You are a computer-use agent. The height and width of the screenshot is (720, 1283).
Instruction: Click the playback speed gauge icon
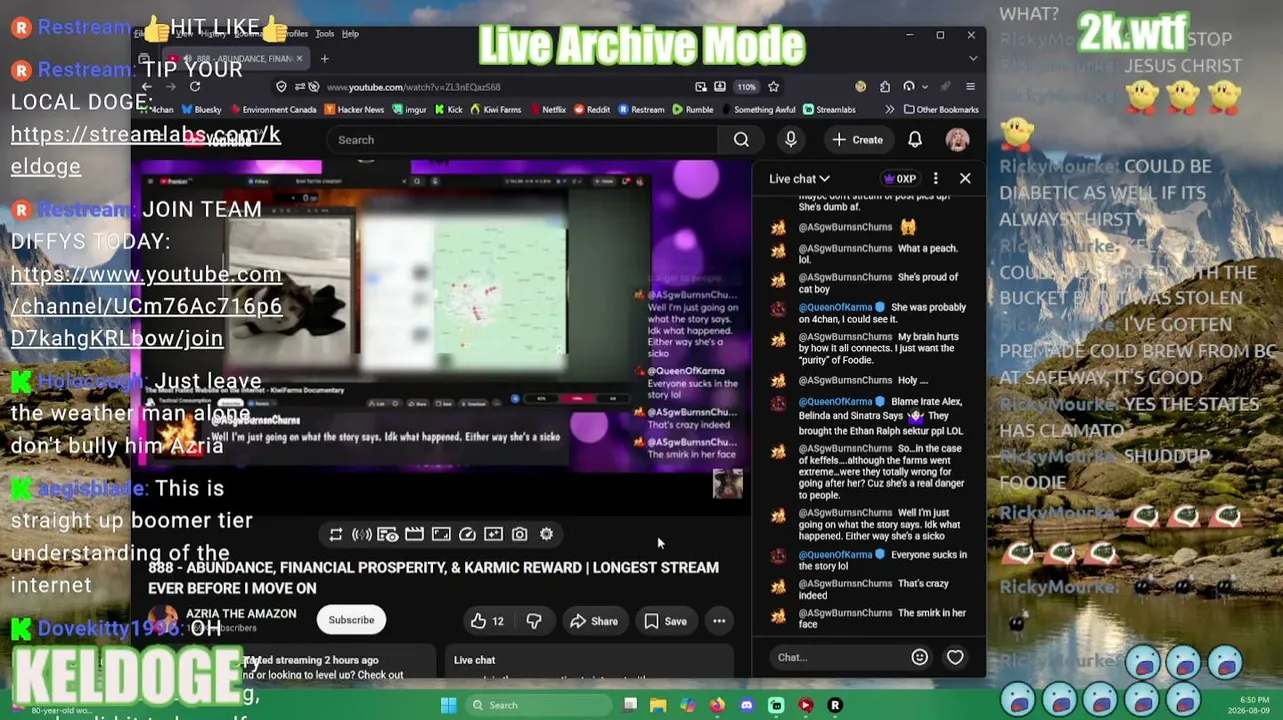467,535
